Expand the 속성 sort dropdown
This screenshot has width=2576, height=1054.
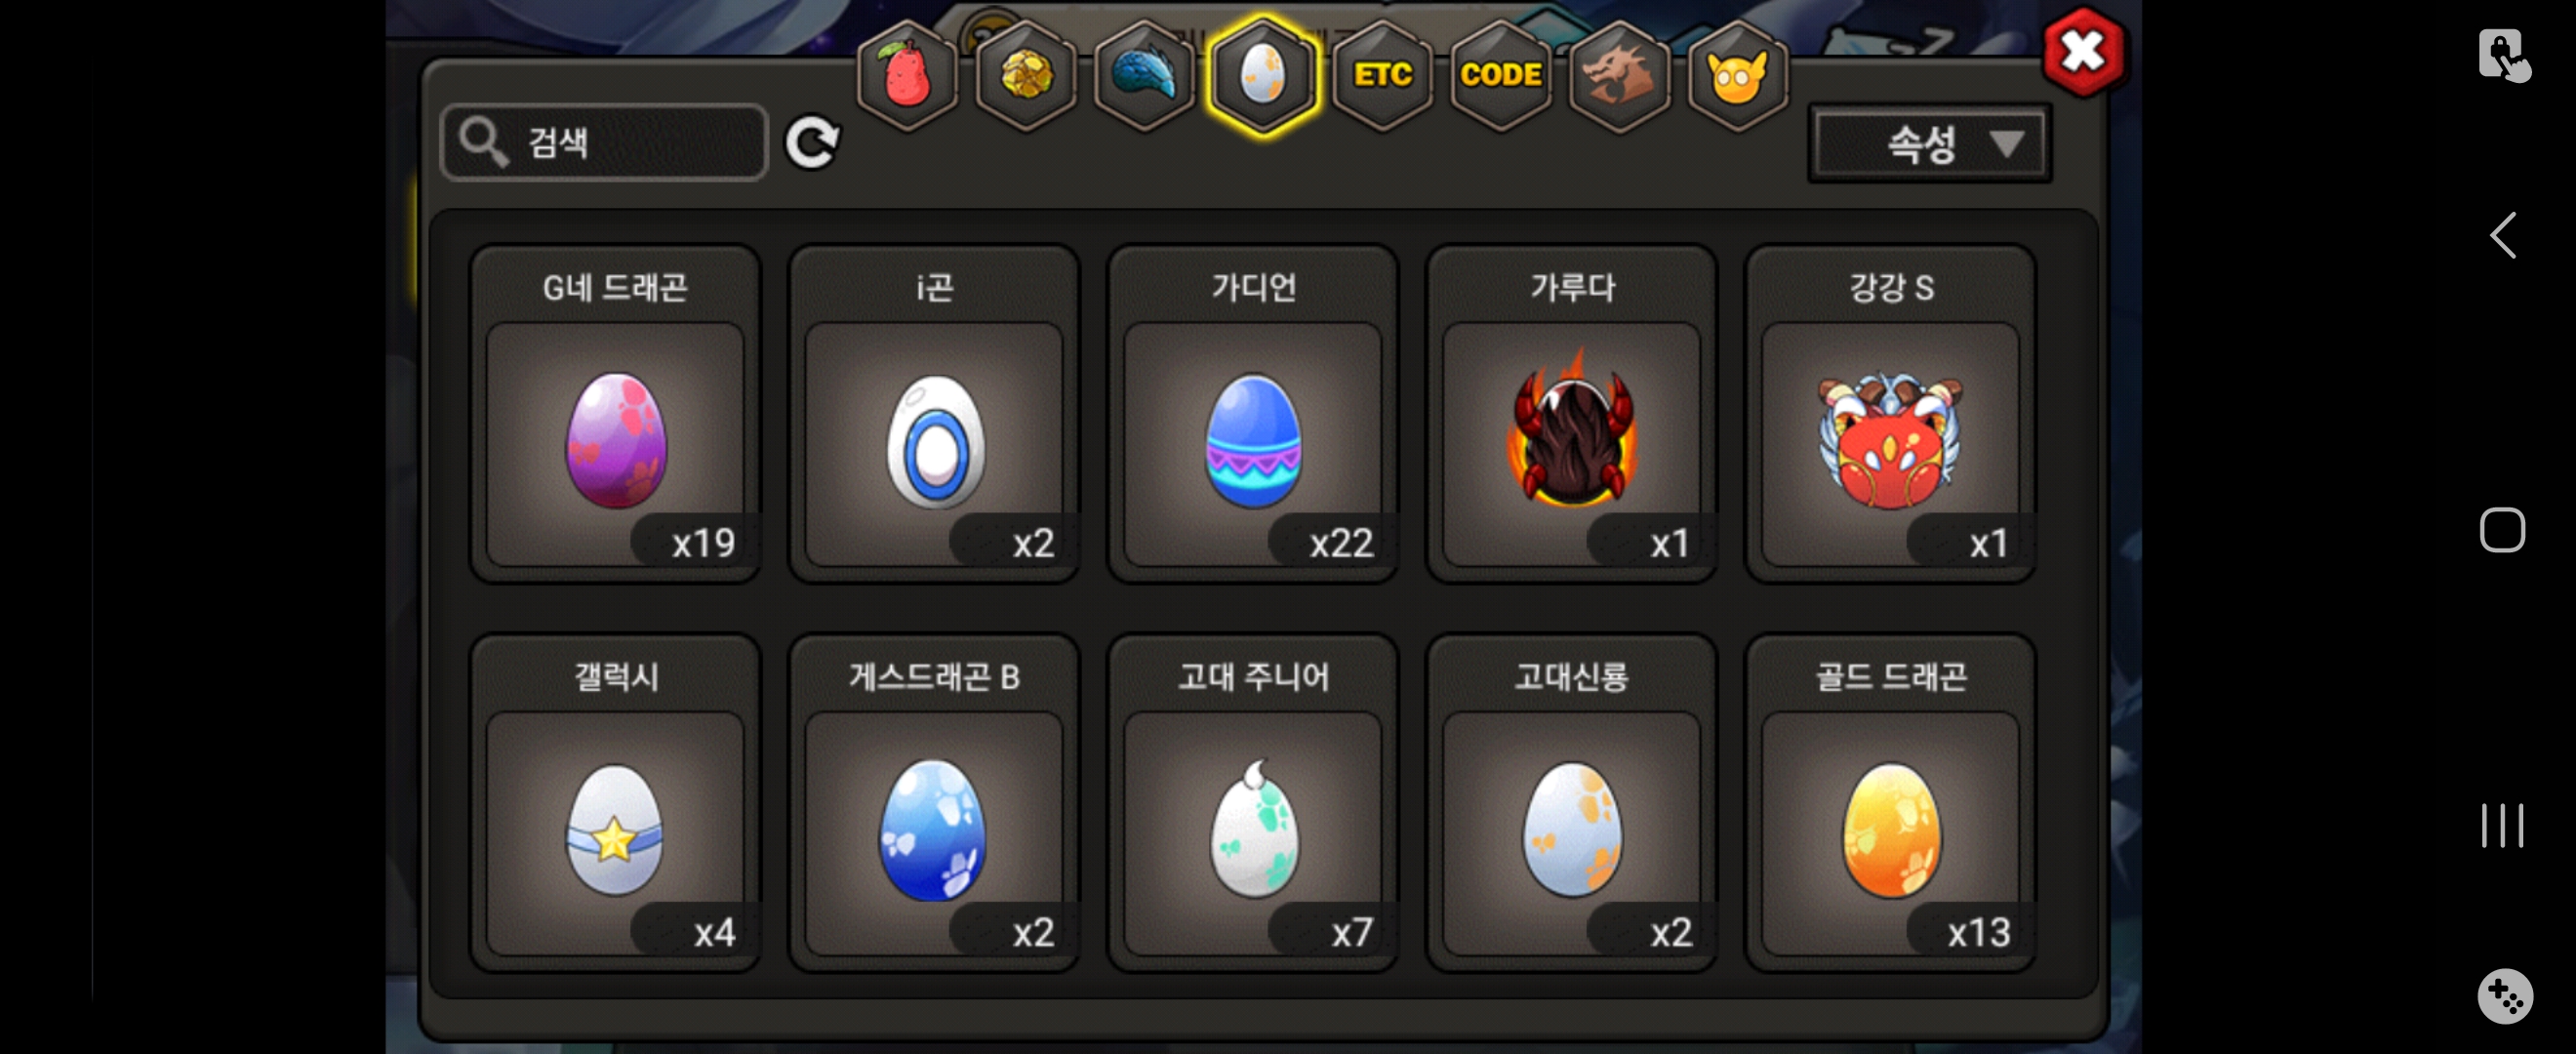(1930, 143)
